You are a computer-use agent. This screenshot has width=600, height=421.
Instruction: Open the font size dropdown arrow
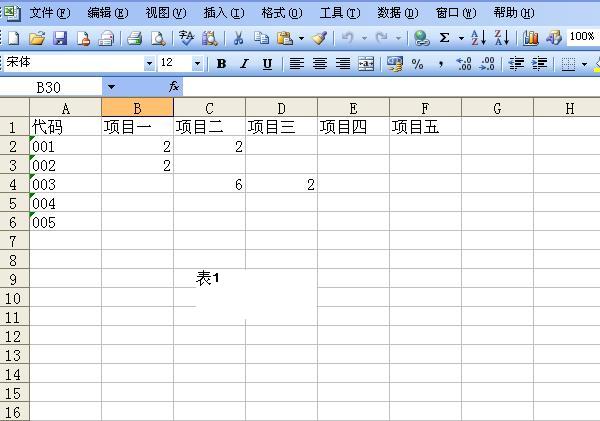[x=197, y=63]
